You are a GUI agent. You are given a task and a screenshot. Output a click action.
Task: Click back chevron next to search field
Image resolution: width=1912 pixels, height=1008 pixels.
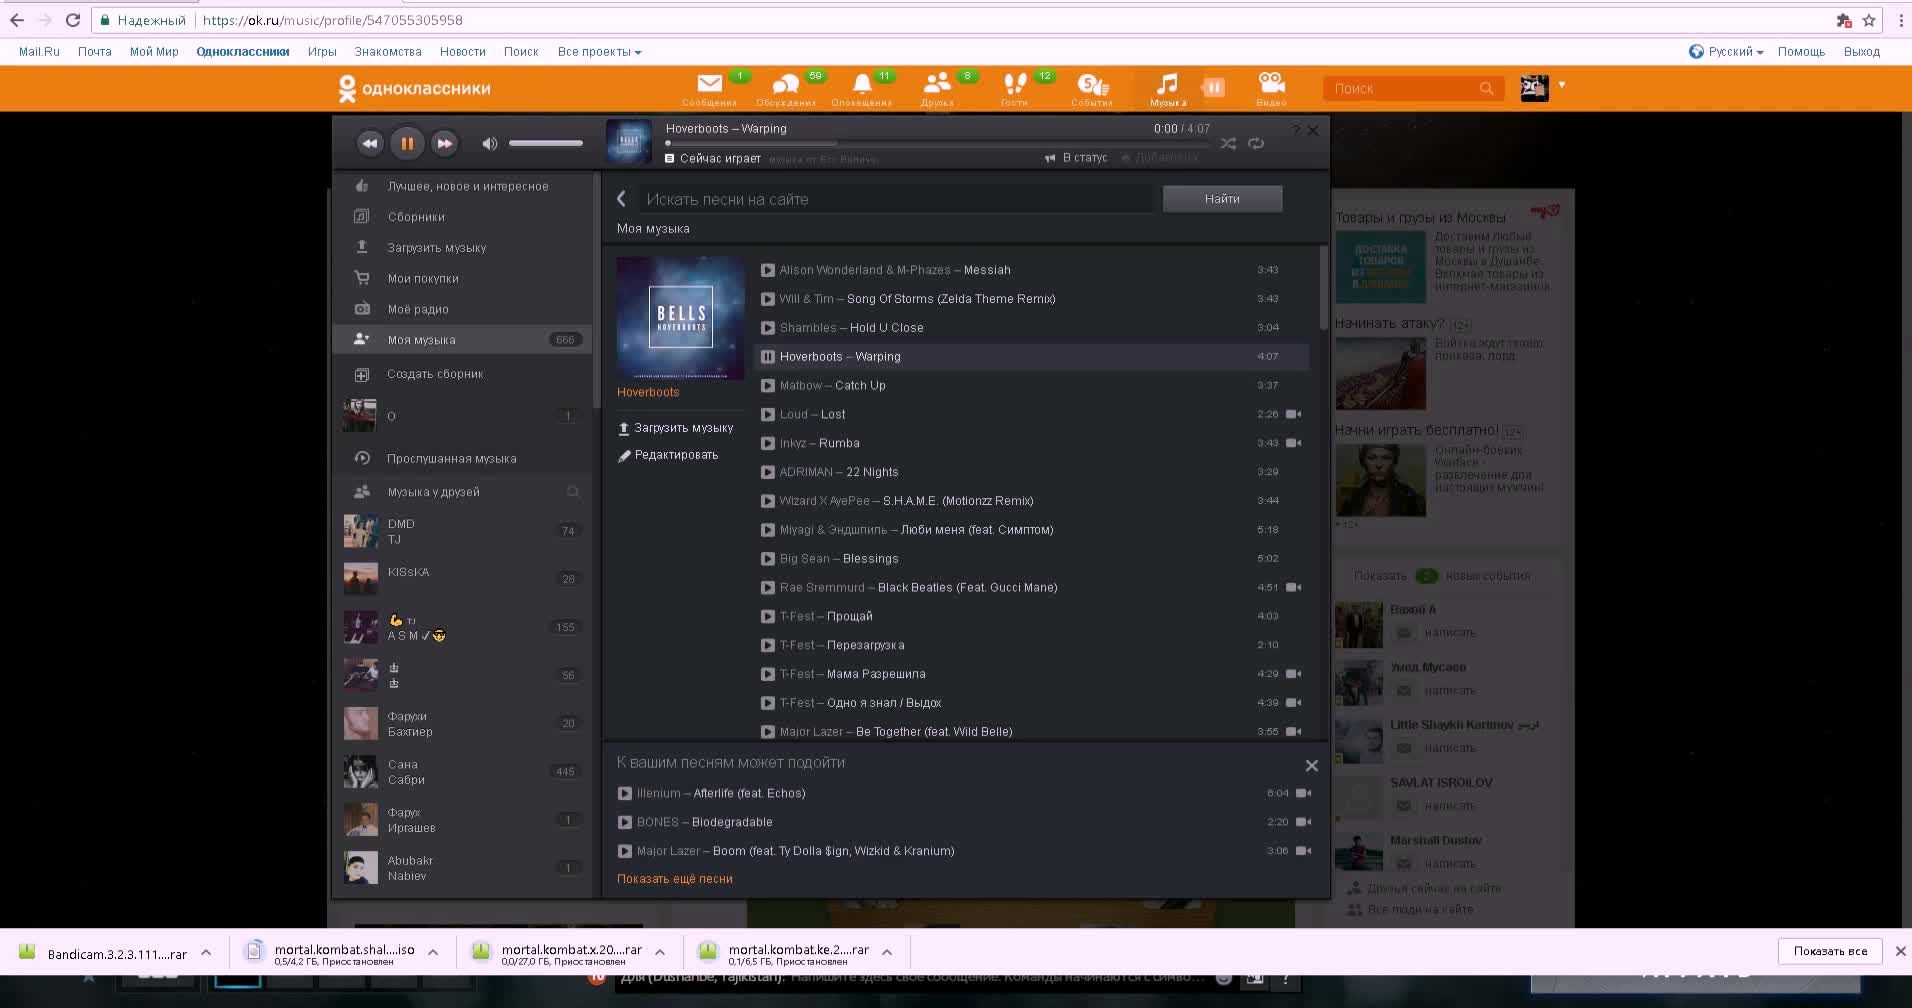(621, 199)
